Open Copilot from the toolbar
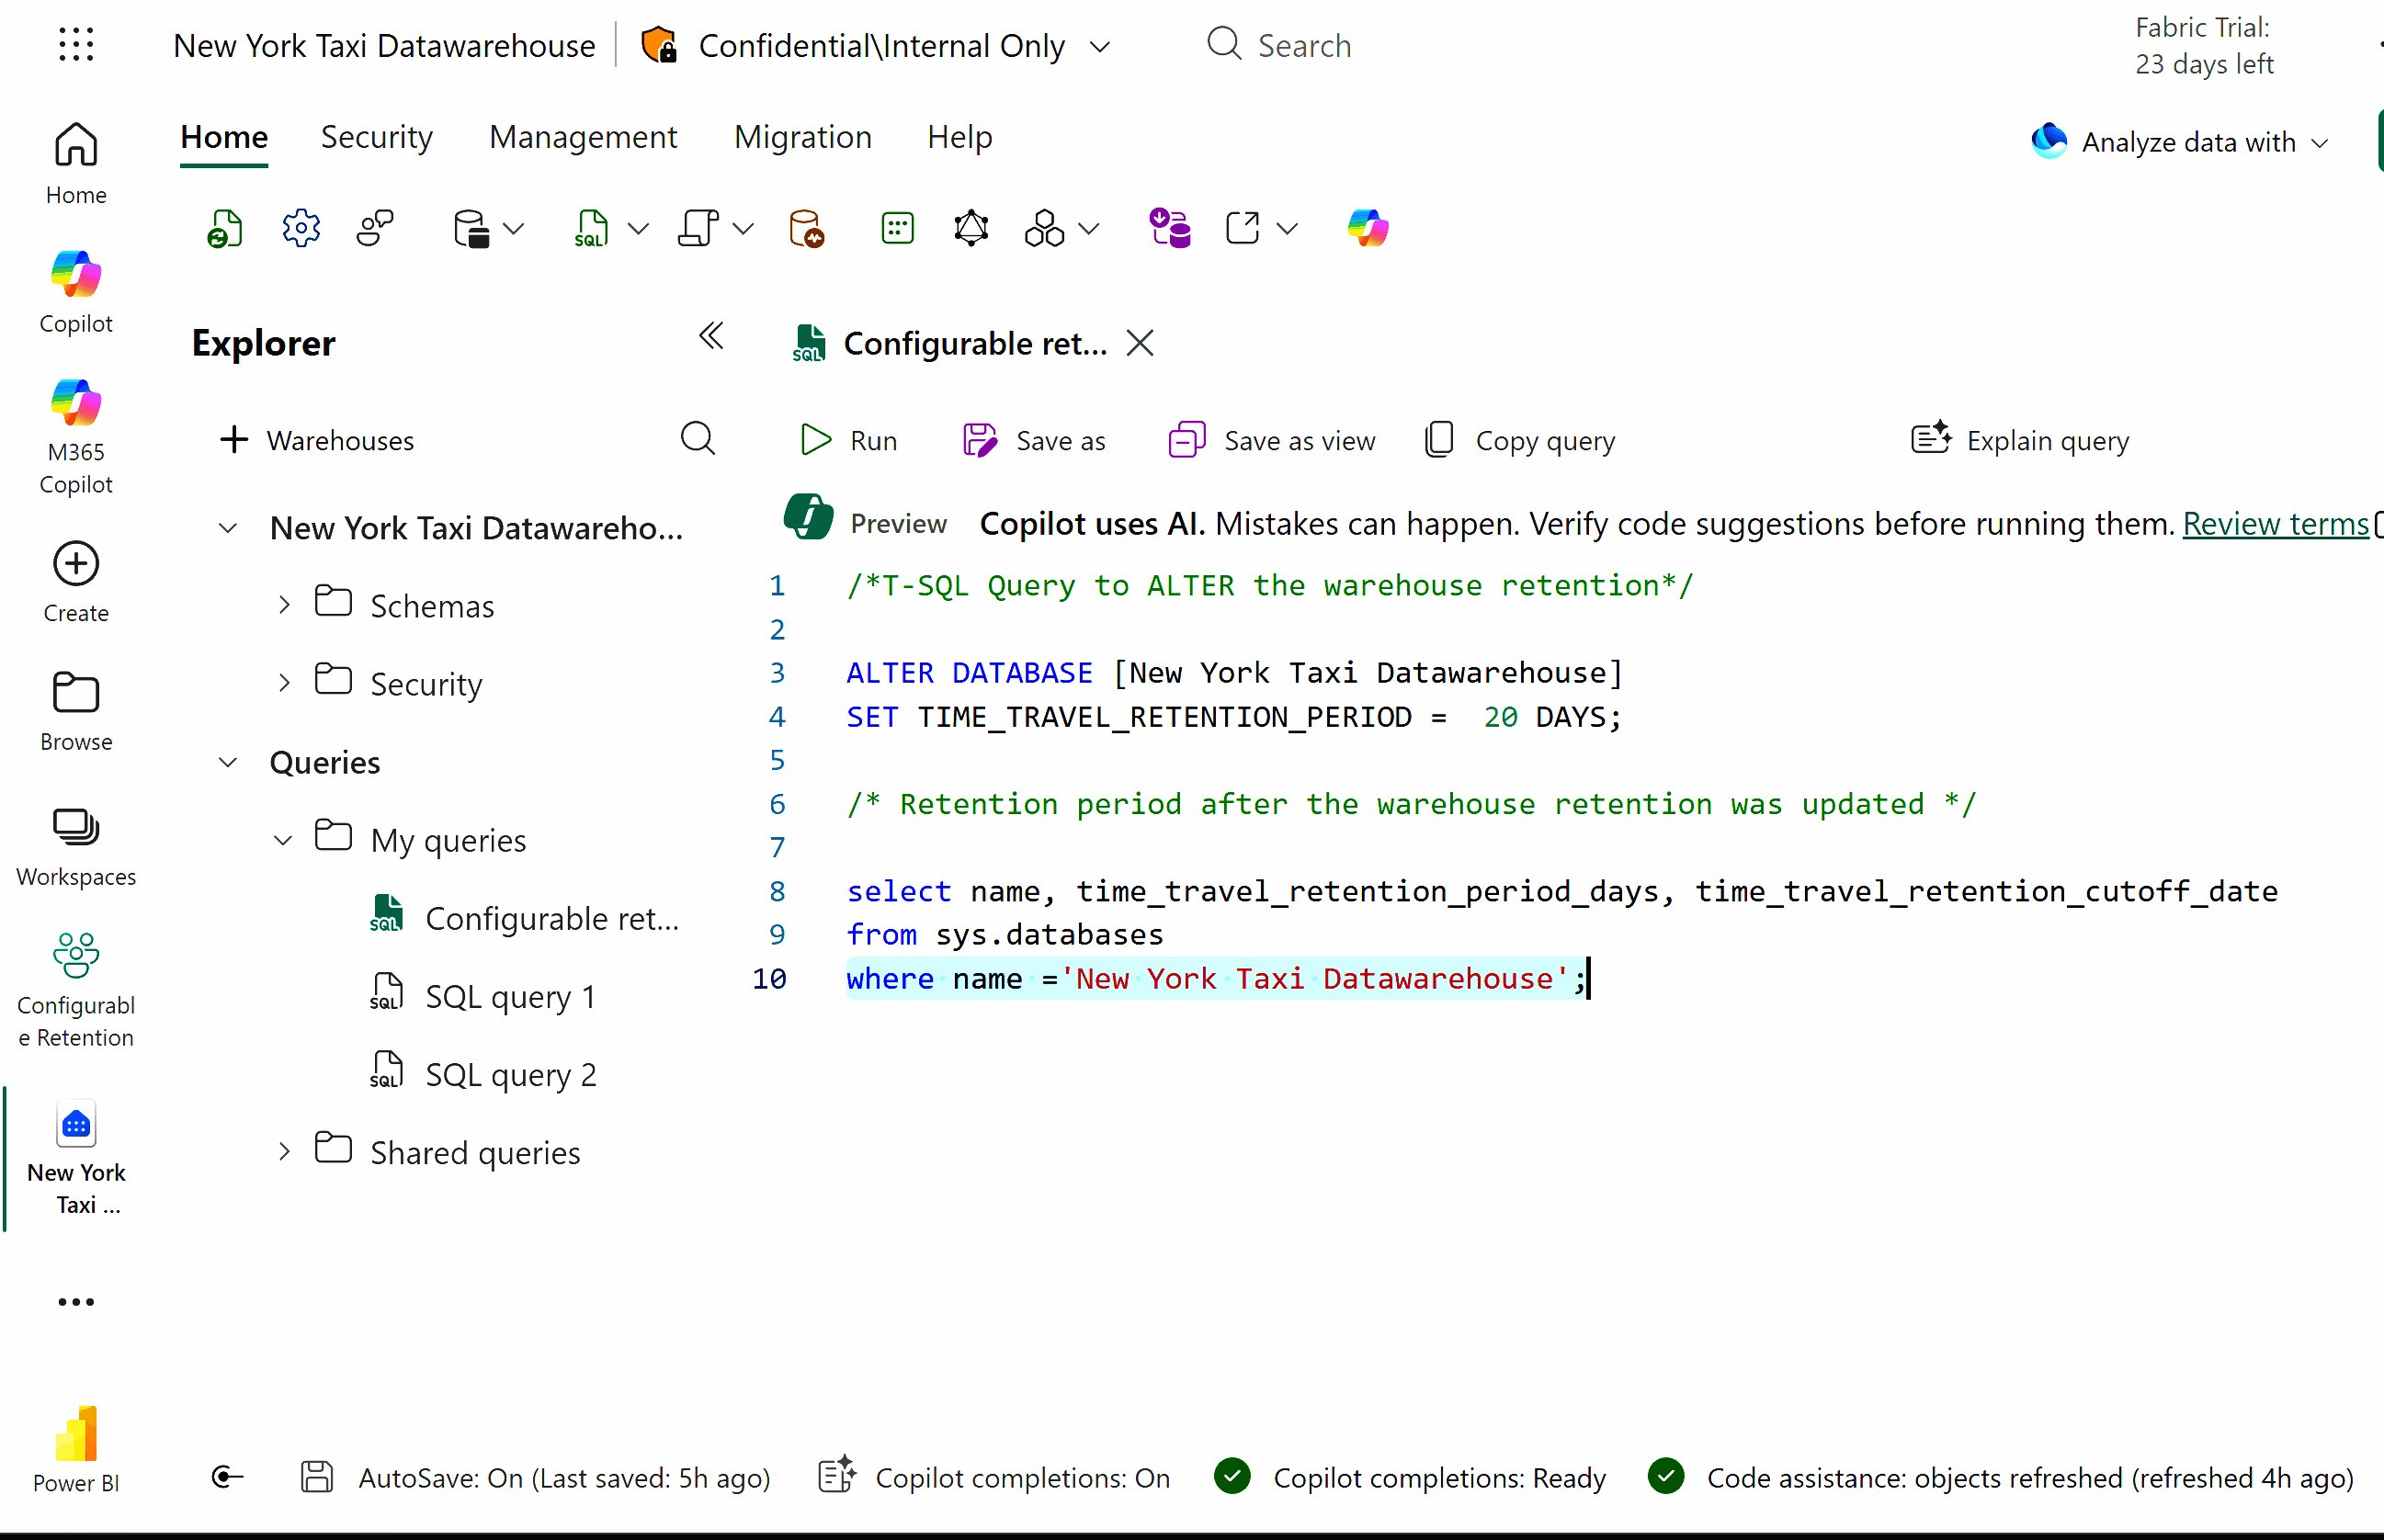This screenshot has width=2384, height=1540. (x=1368, y=229)
